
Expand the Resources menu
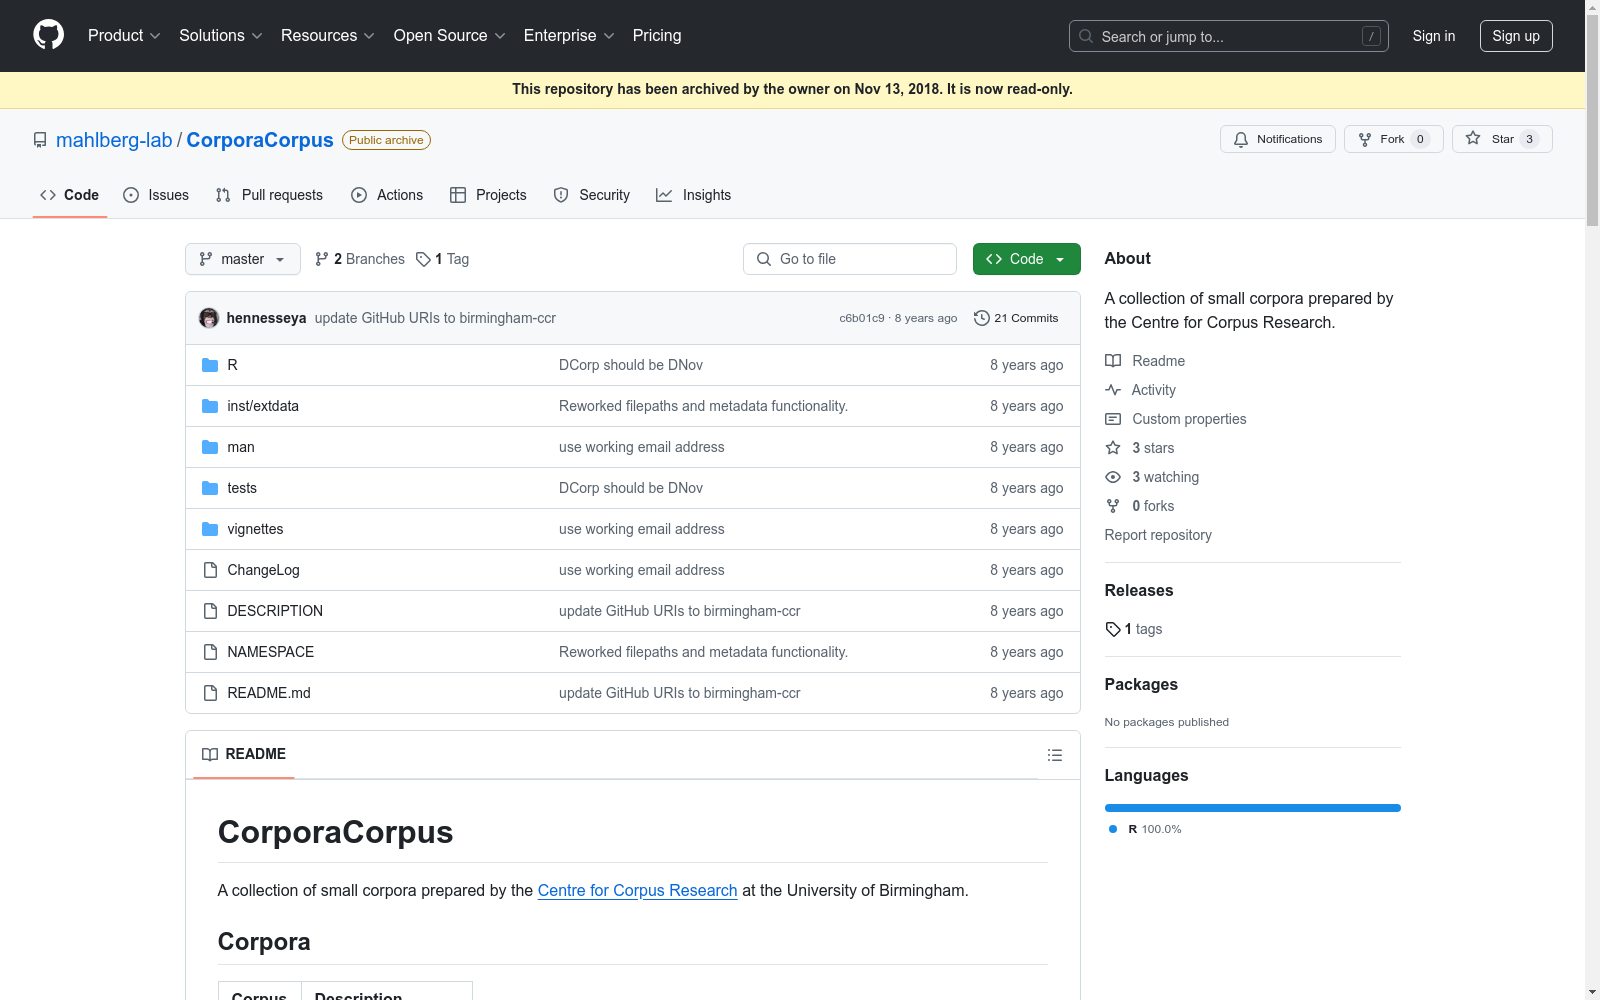[x=328, y=35]
